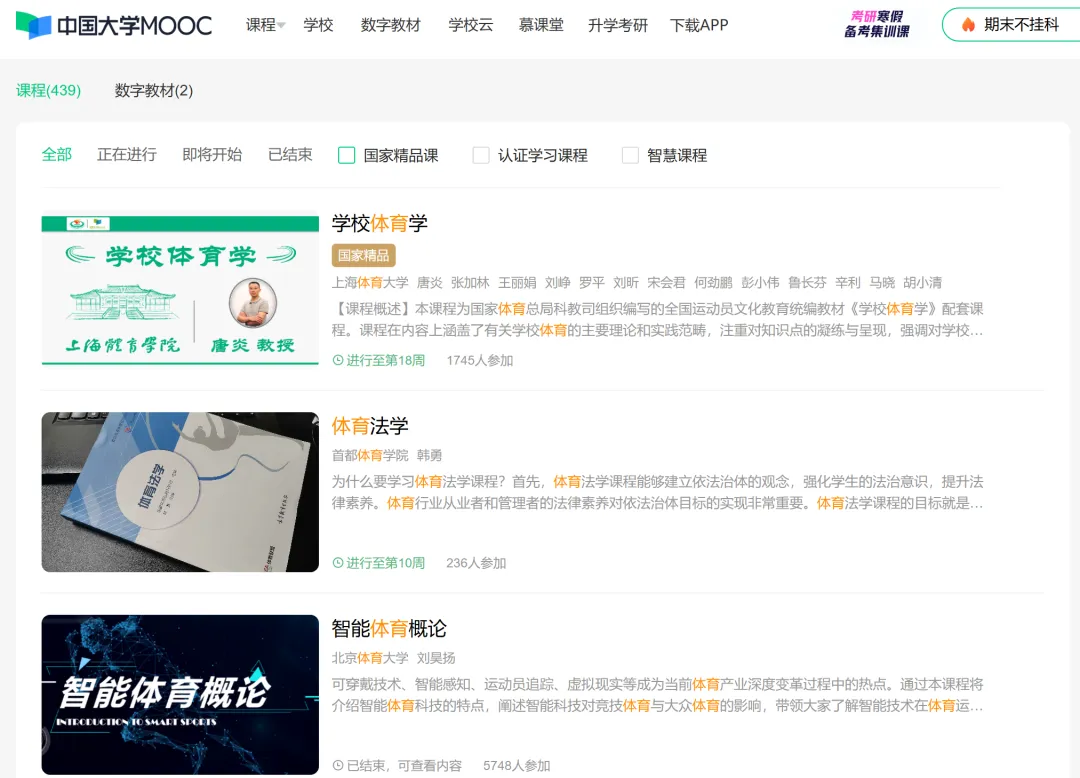Open the 学校体育学 course thumbnail
This screenshot has height=778, width=1080.
coord(180,290)
